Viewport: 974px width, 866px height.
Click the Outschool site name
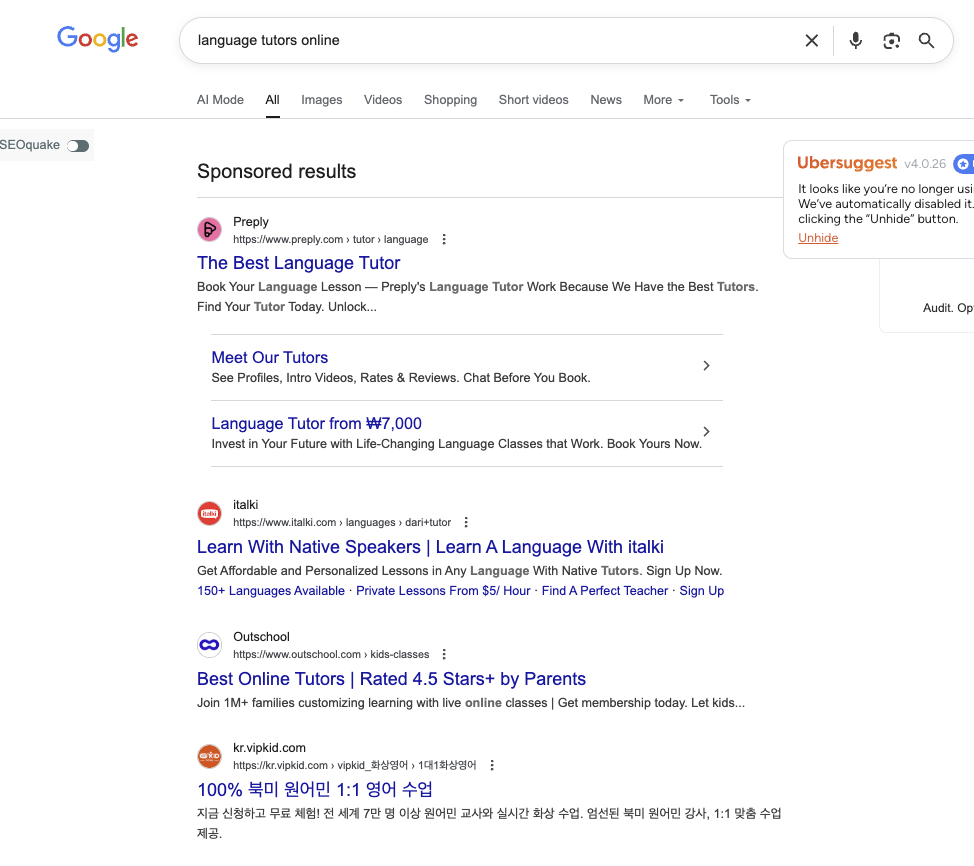(262, 637)
